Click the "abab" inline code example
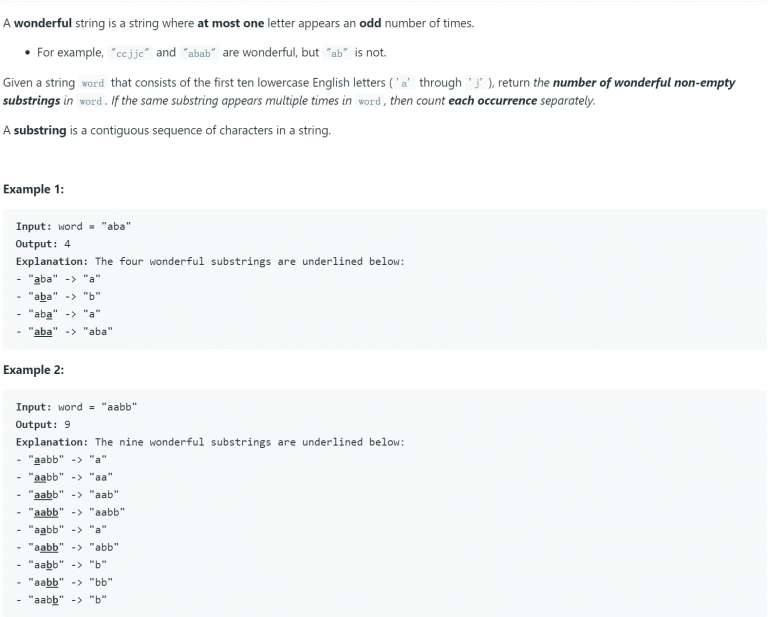The height and width of the screenshot is (617, 768). [199, 53]
